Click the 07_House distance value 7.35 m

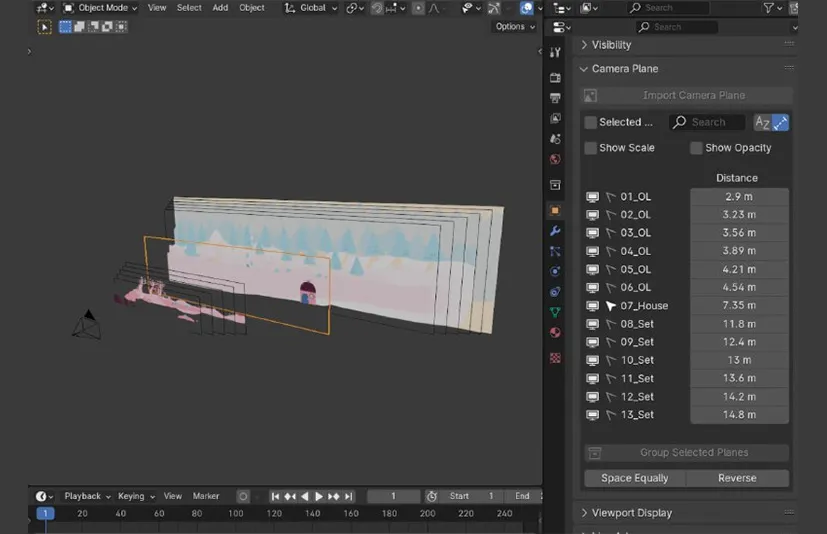coord(739,306)
